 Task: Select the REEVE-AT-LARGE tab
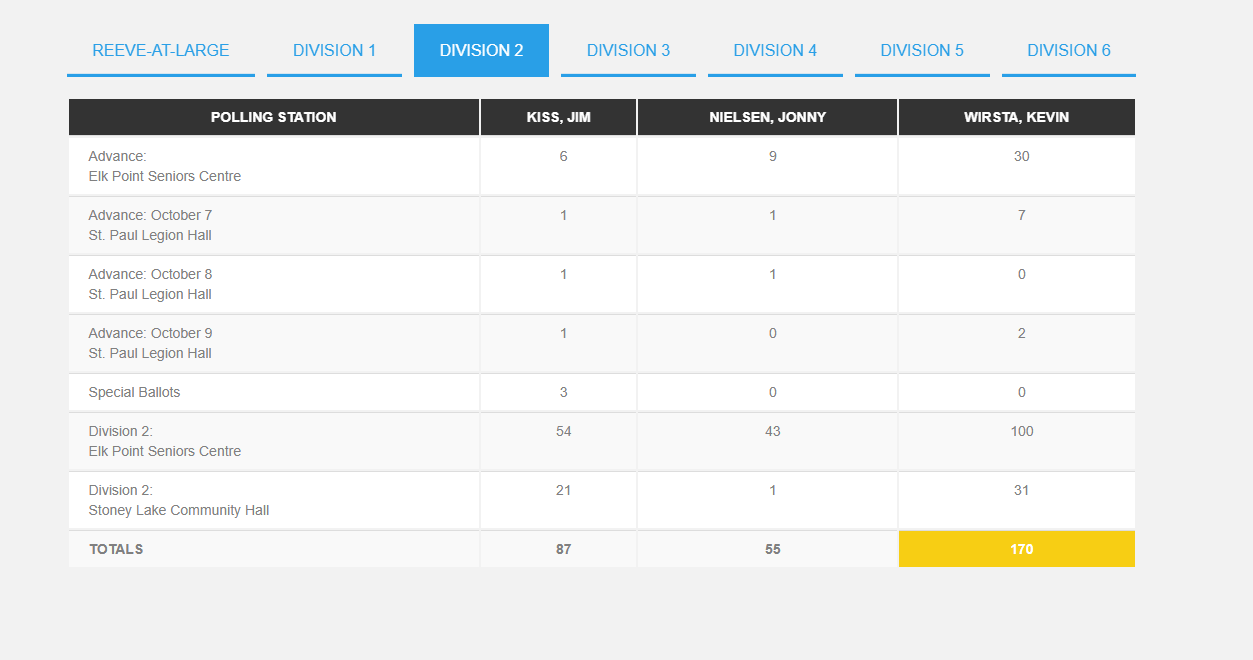pos(160,50)
